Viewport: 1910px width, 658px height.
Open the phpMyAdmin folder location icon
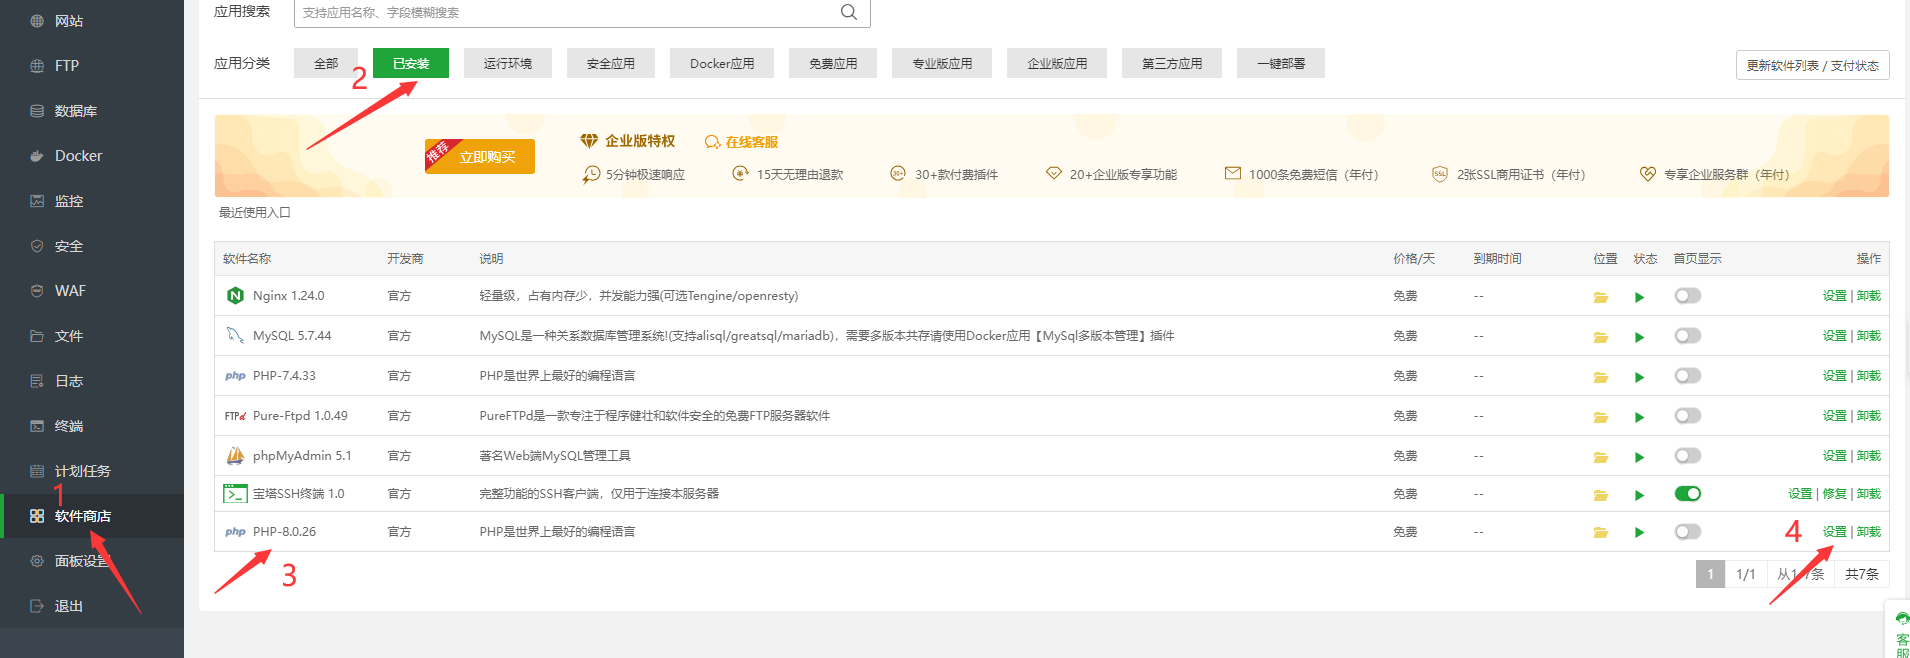coord(1600,457)
